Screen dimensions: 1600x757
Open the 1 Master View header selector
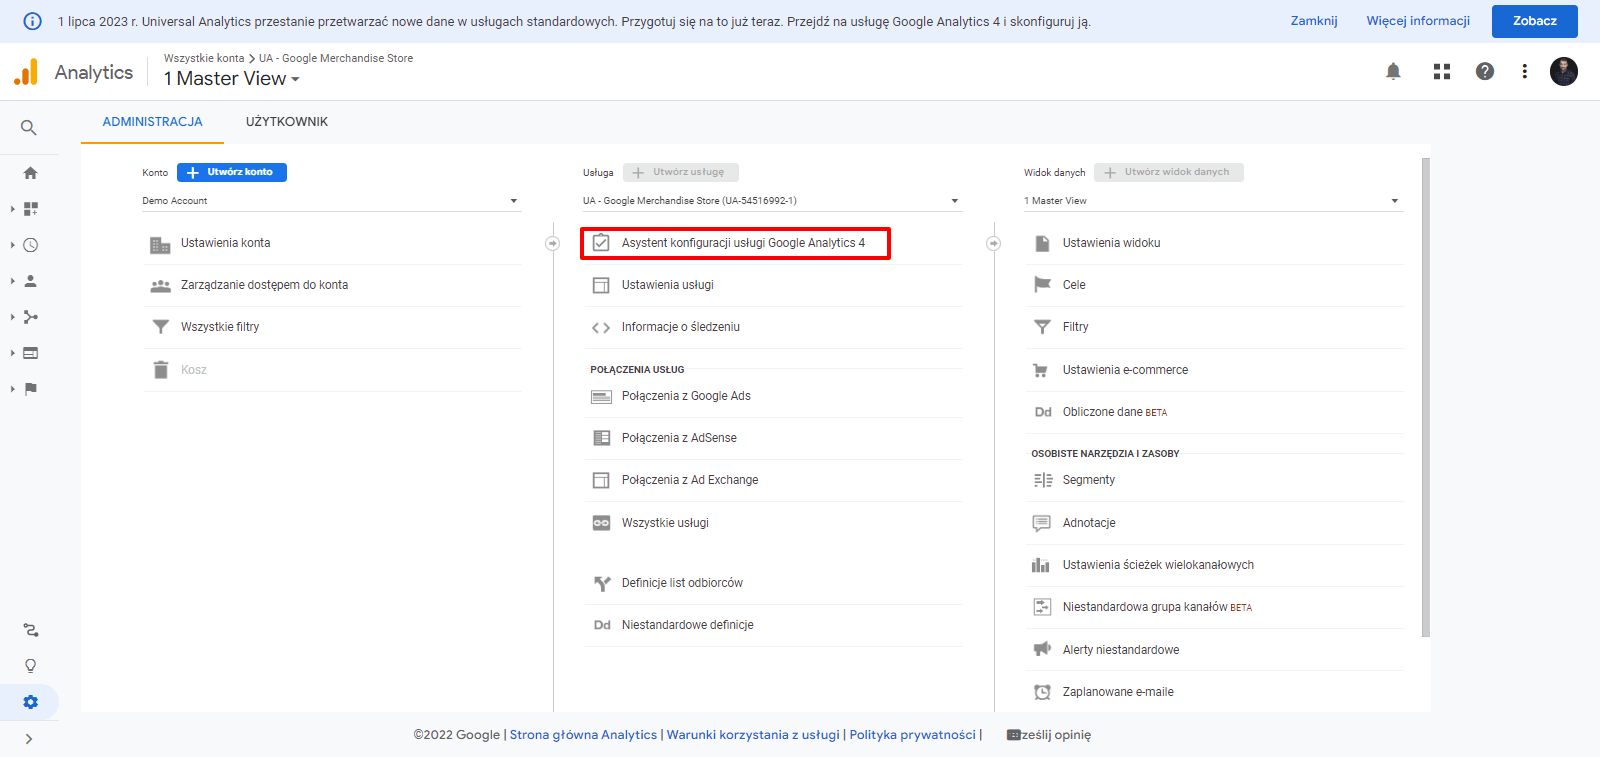coord(231,79)
